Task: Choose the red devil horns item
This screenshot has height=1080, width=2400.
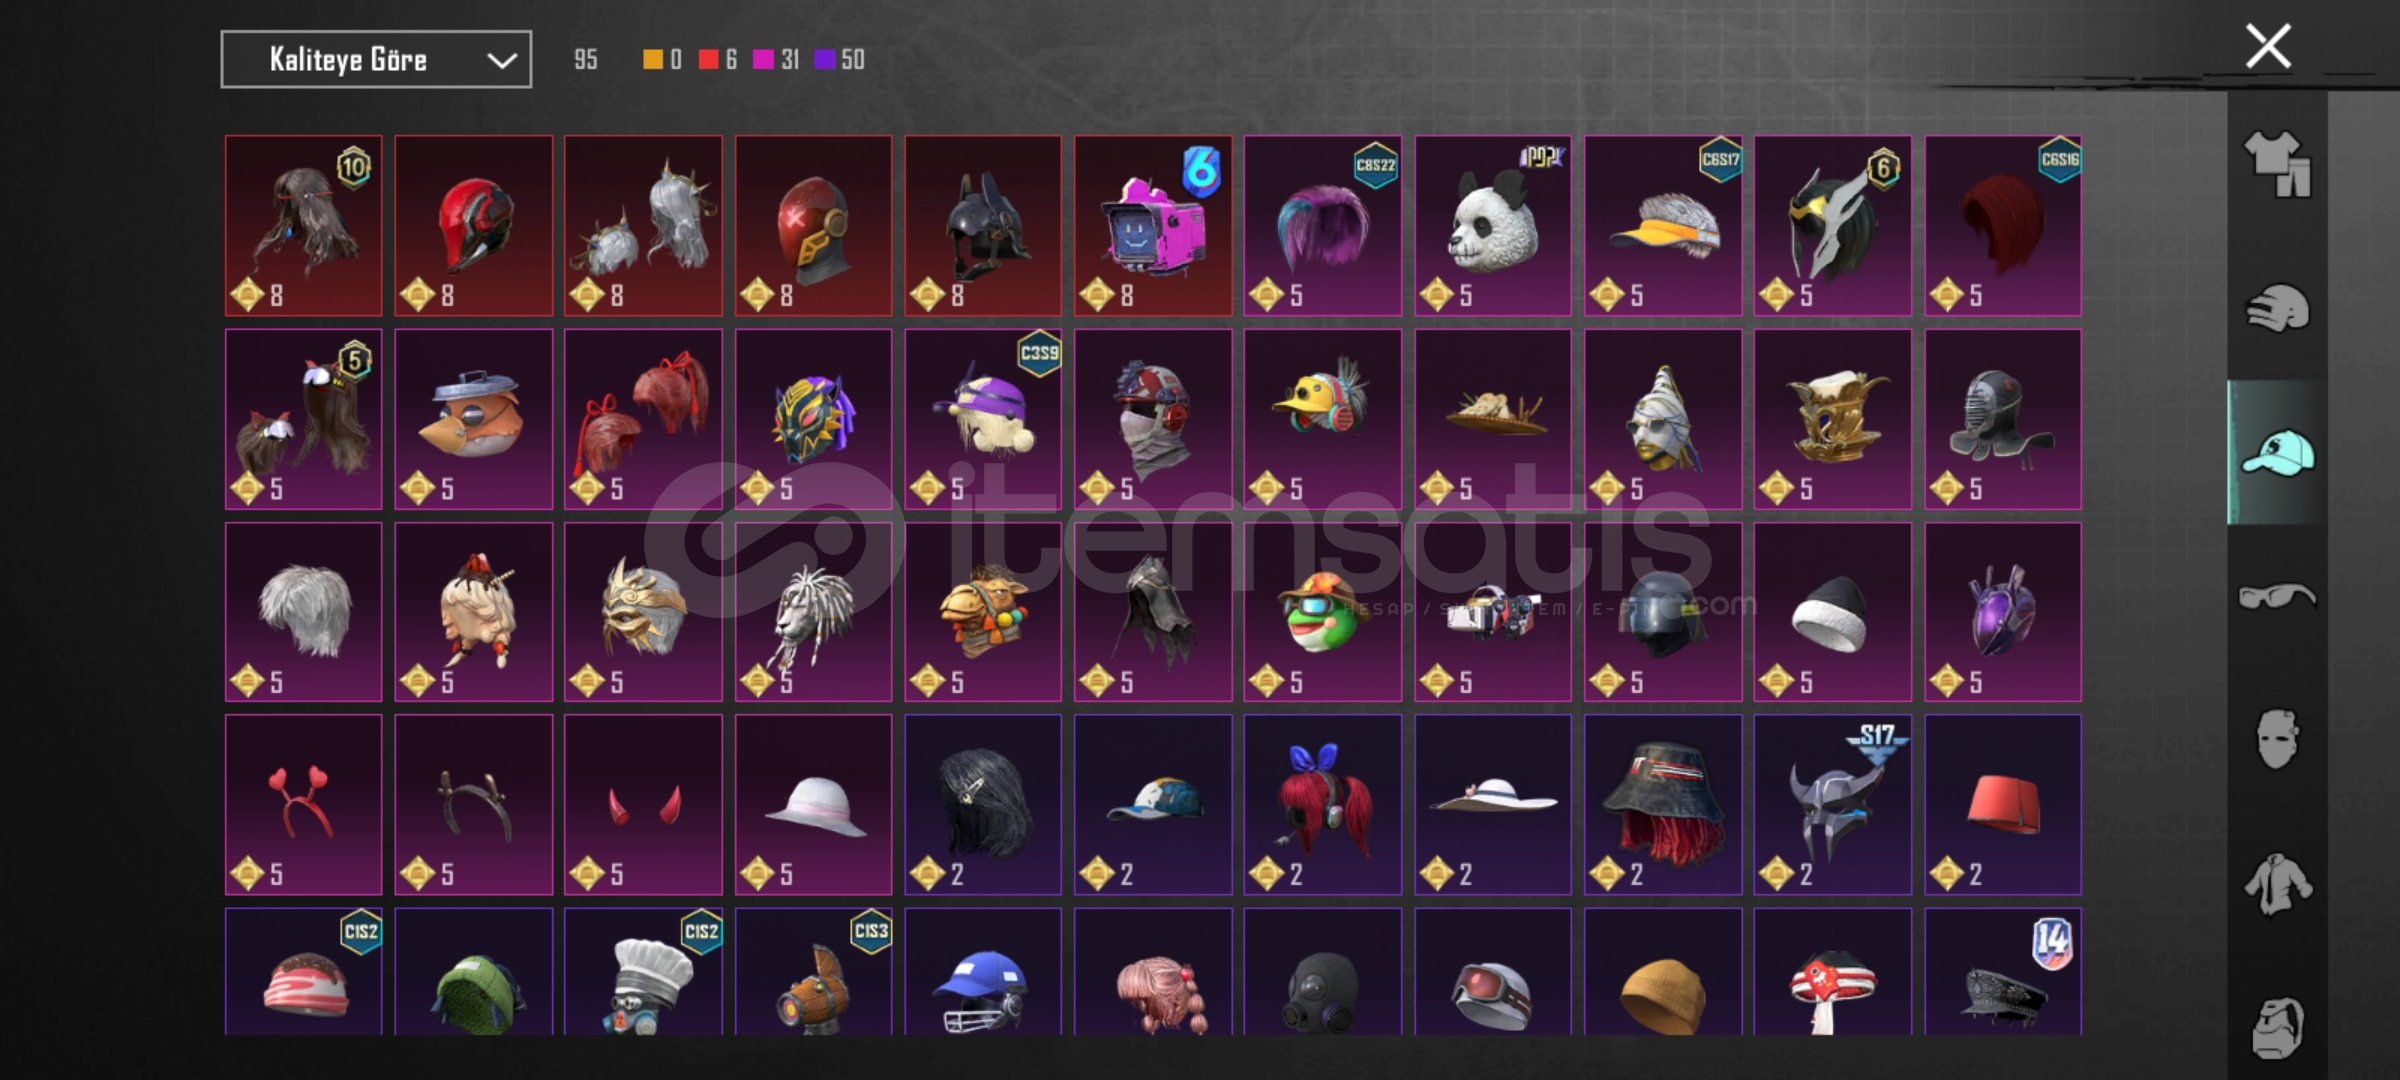Action: coord(643,804)
